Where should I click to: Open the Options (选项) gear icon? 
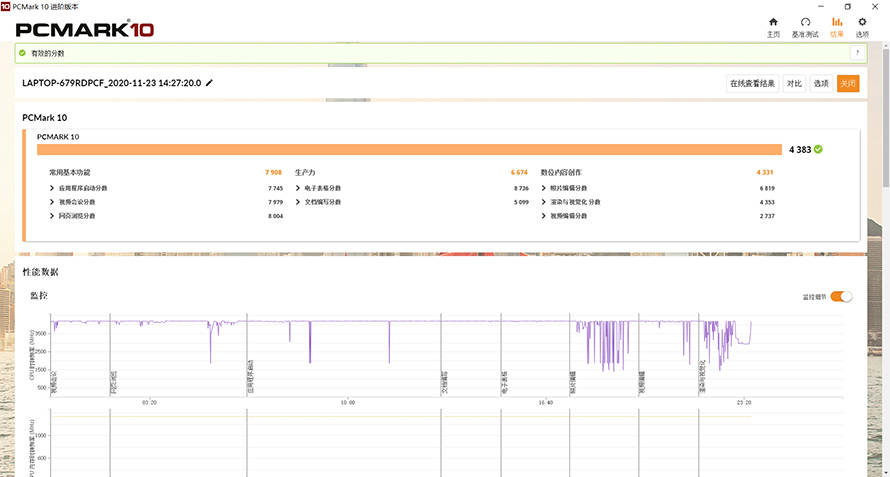click(x=862, y=22)
